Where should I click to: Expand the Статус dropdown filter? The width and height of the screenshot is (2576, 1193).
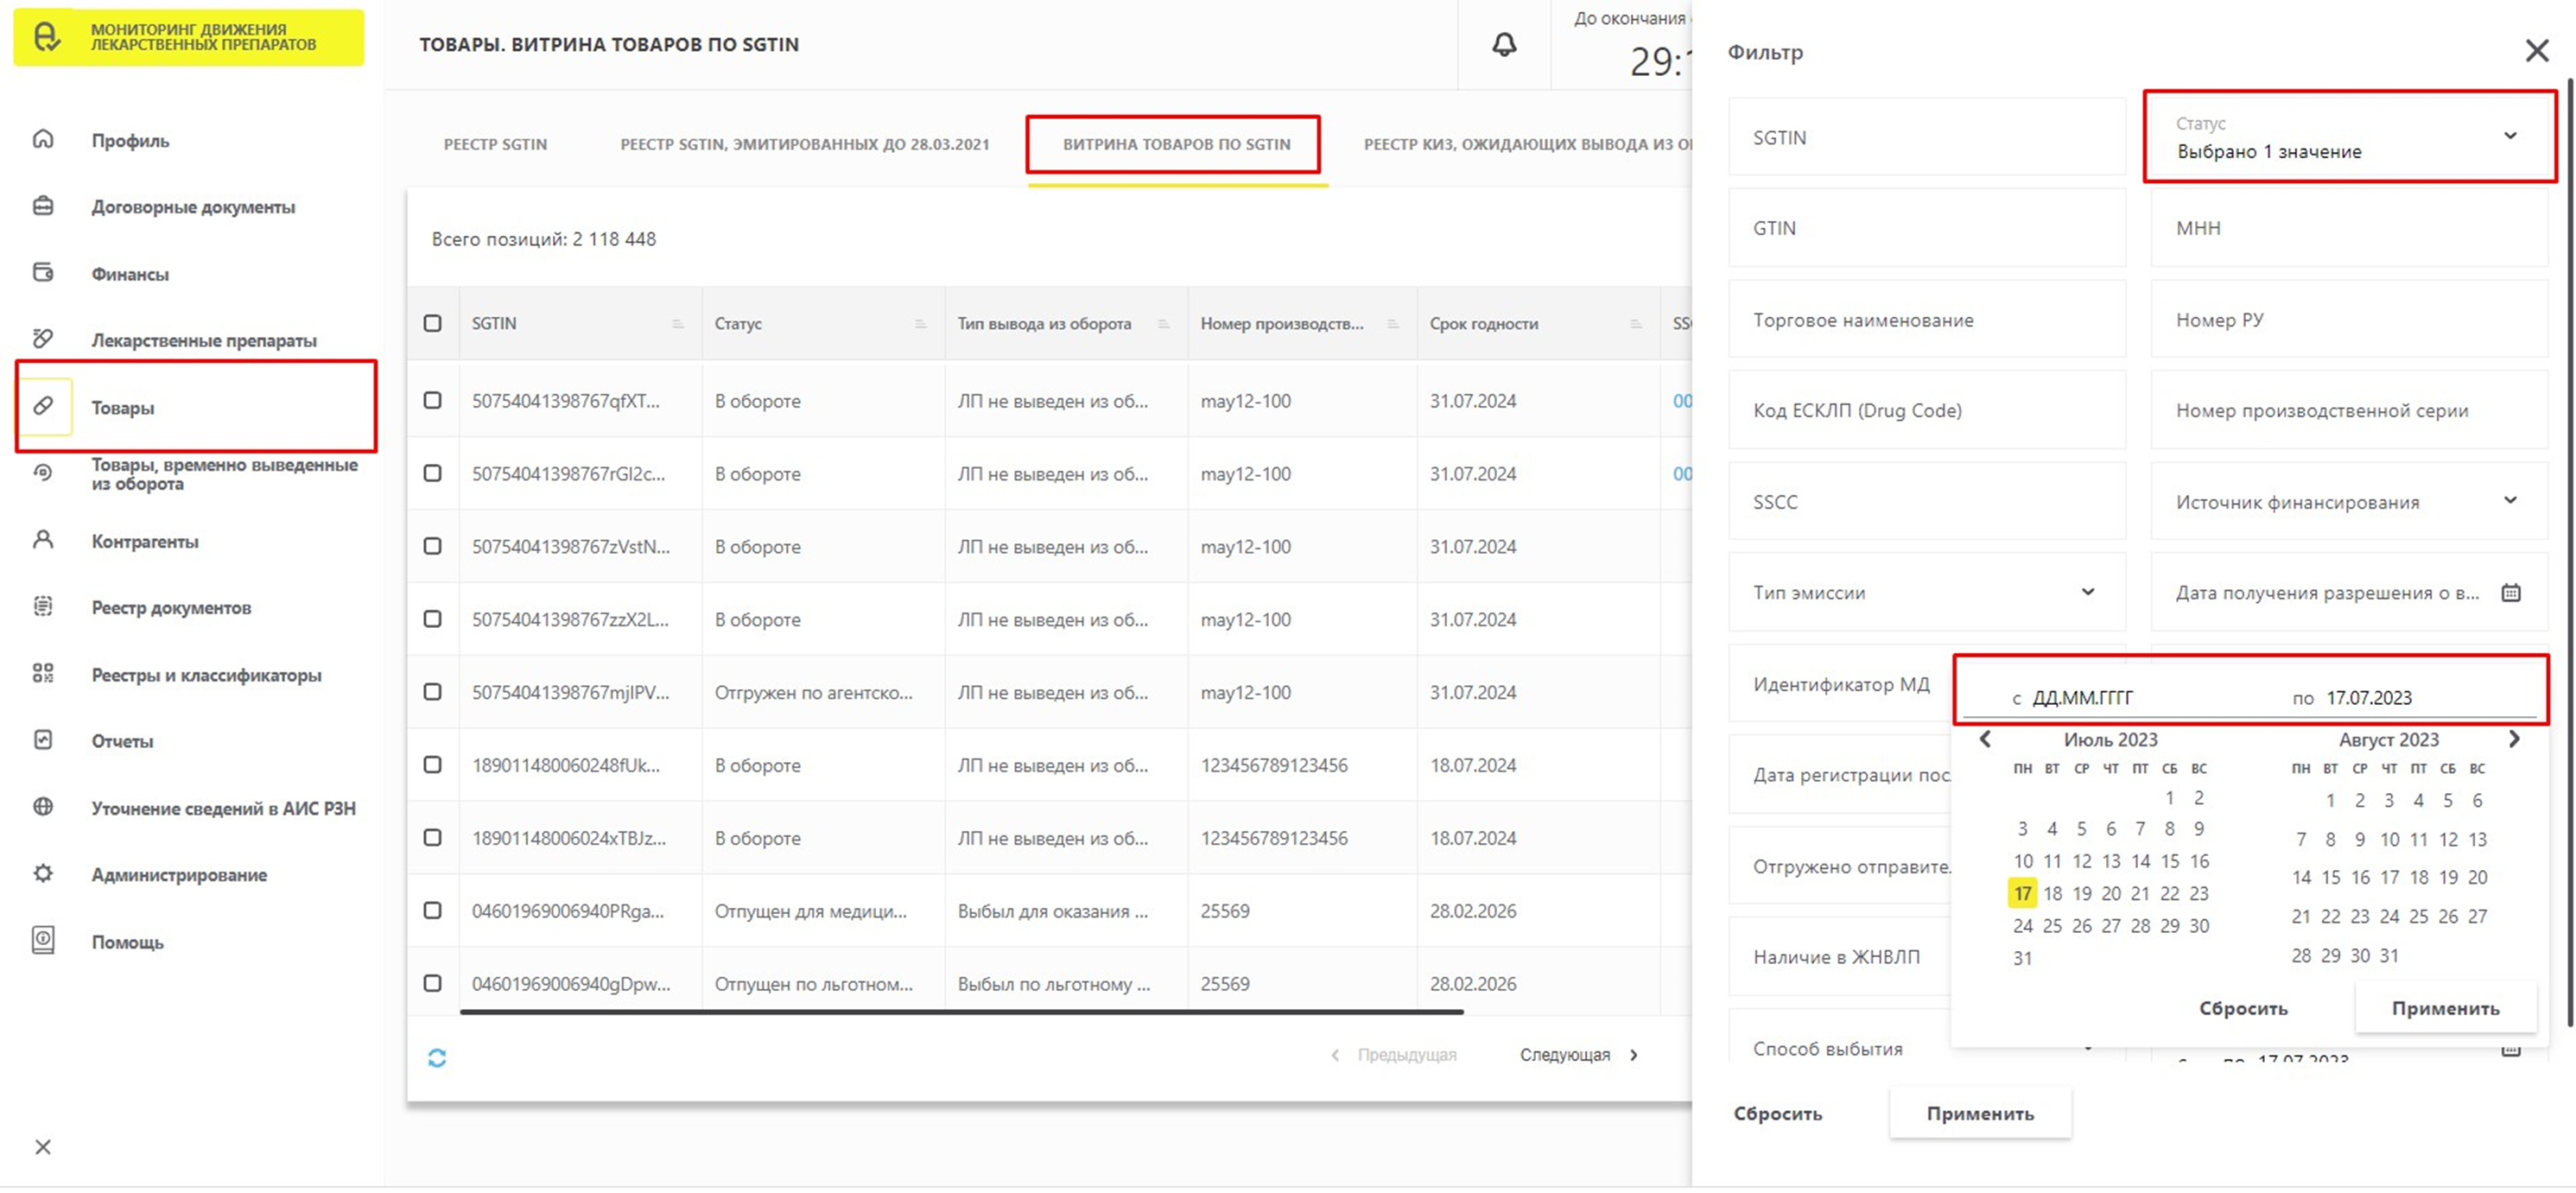(2510, 136)
